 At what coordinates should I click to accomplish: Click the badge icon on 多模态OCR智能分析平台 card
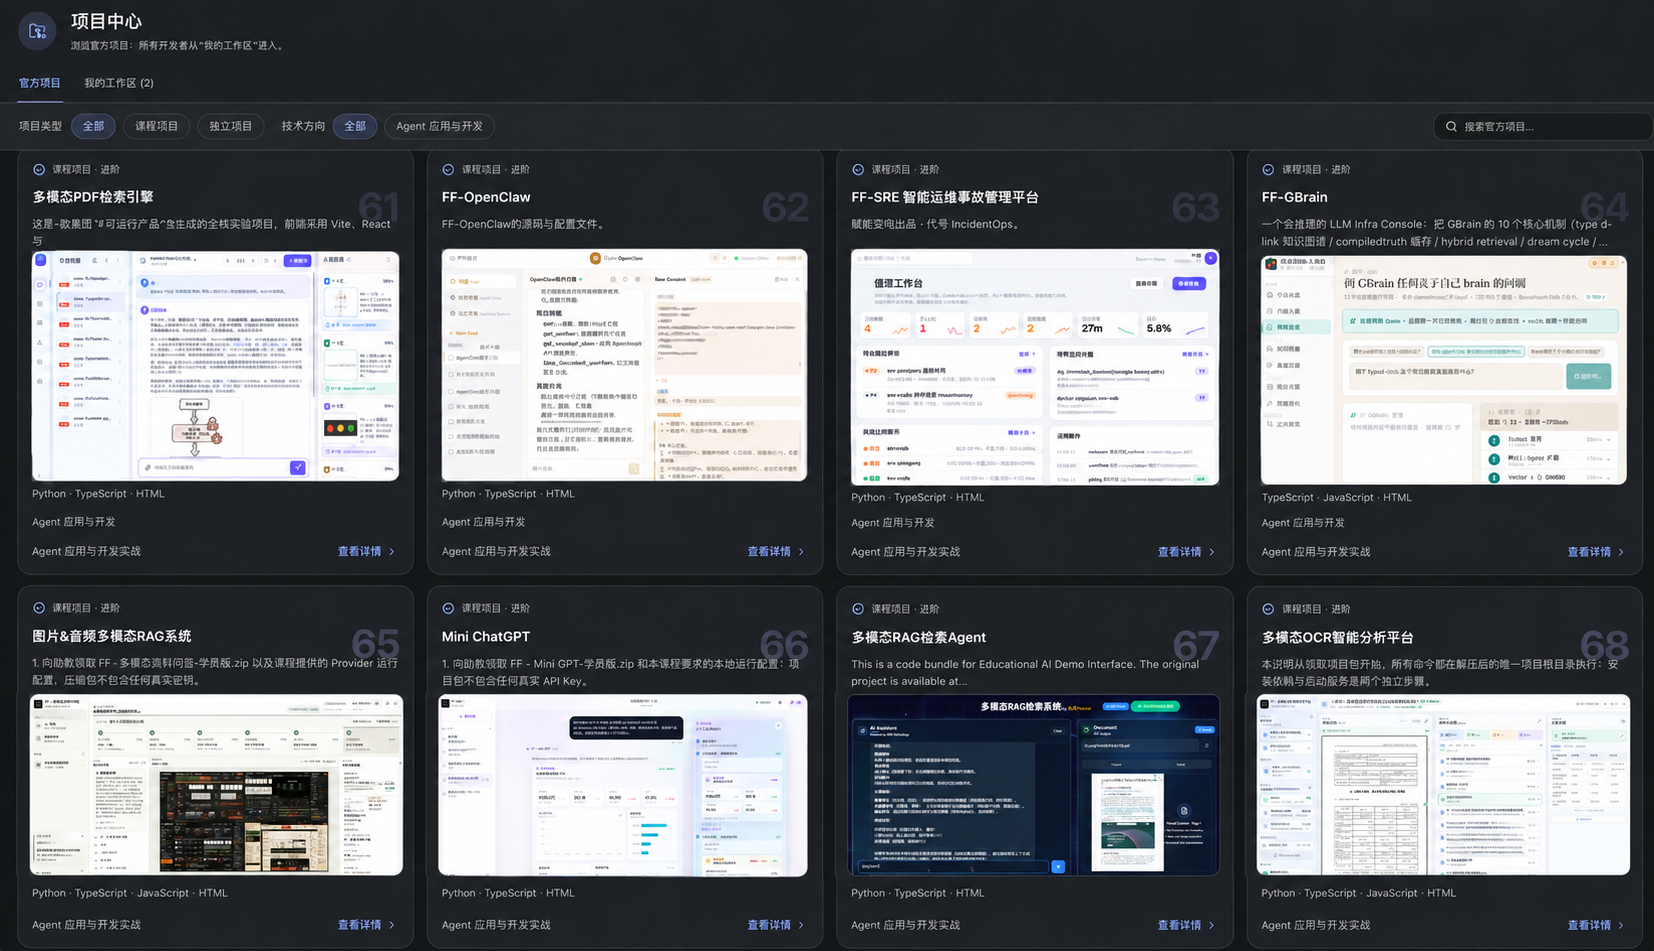[x=1268, y=609]
